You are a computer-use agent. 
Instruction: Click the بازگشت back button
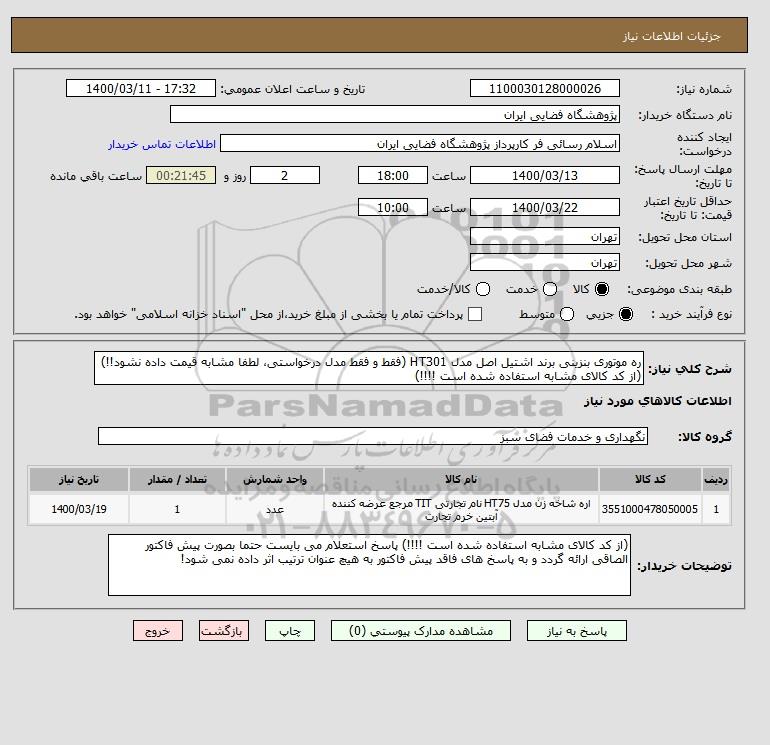click(x=224, y=631)
